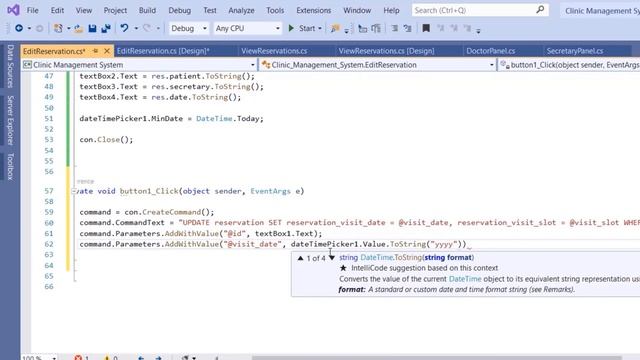Switch to the SecretaryPanel.cs tab
640x360 pixels.
tap(575, 51)
